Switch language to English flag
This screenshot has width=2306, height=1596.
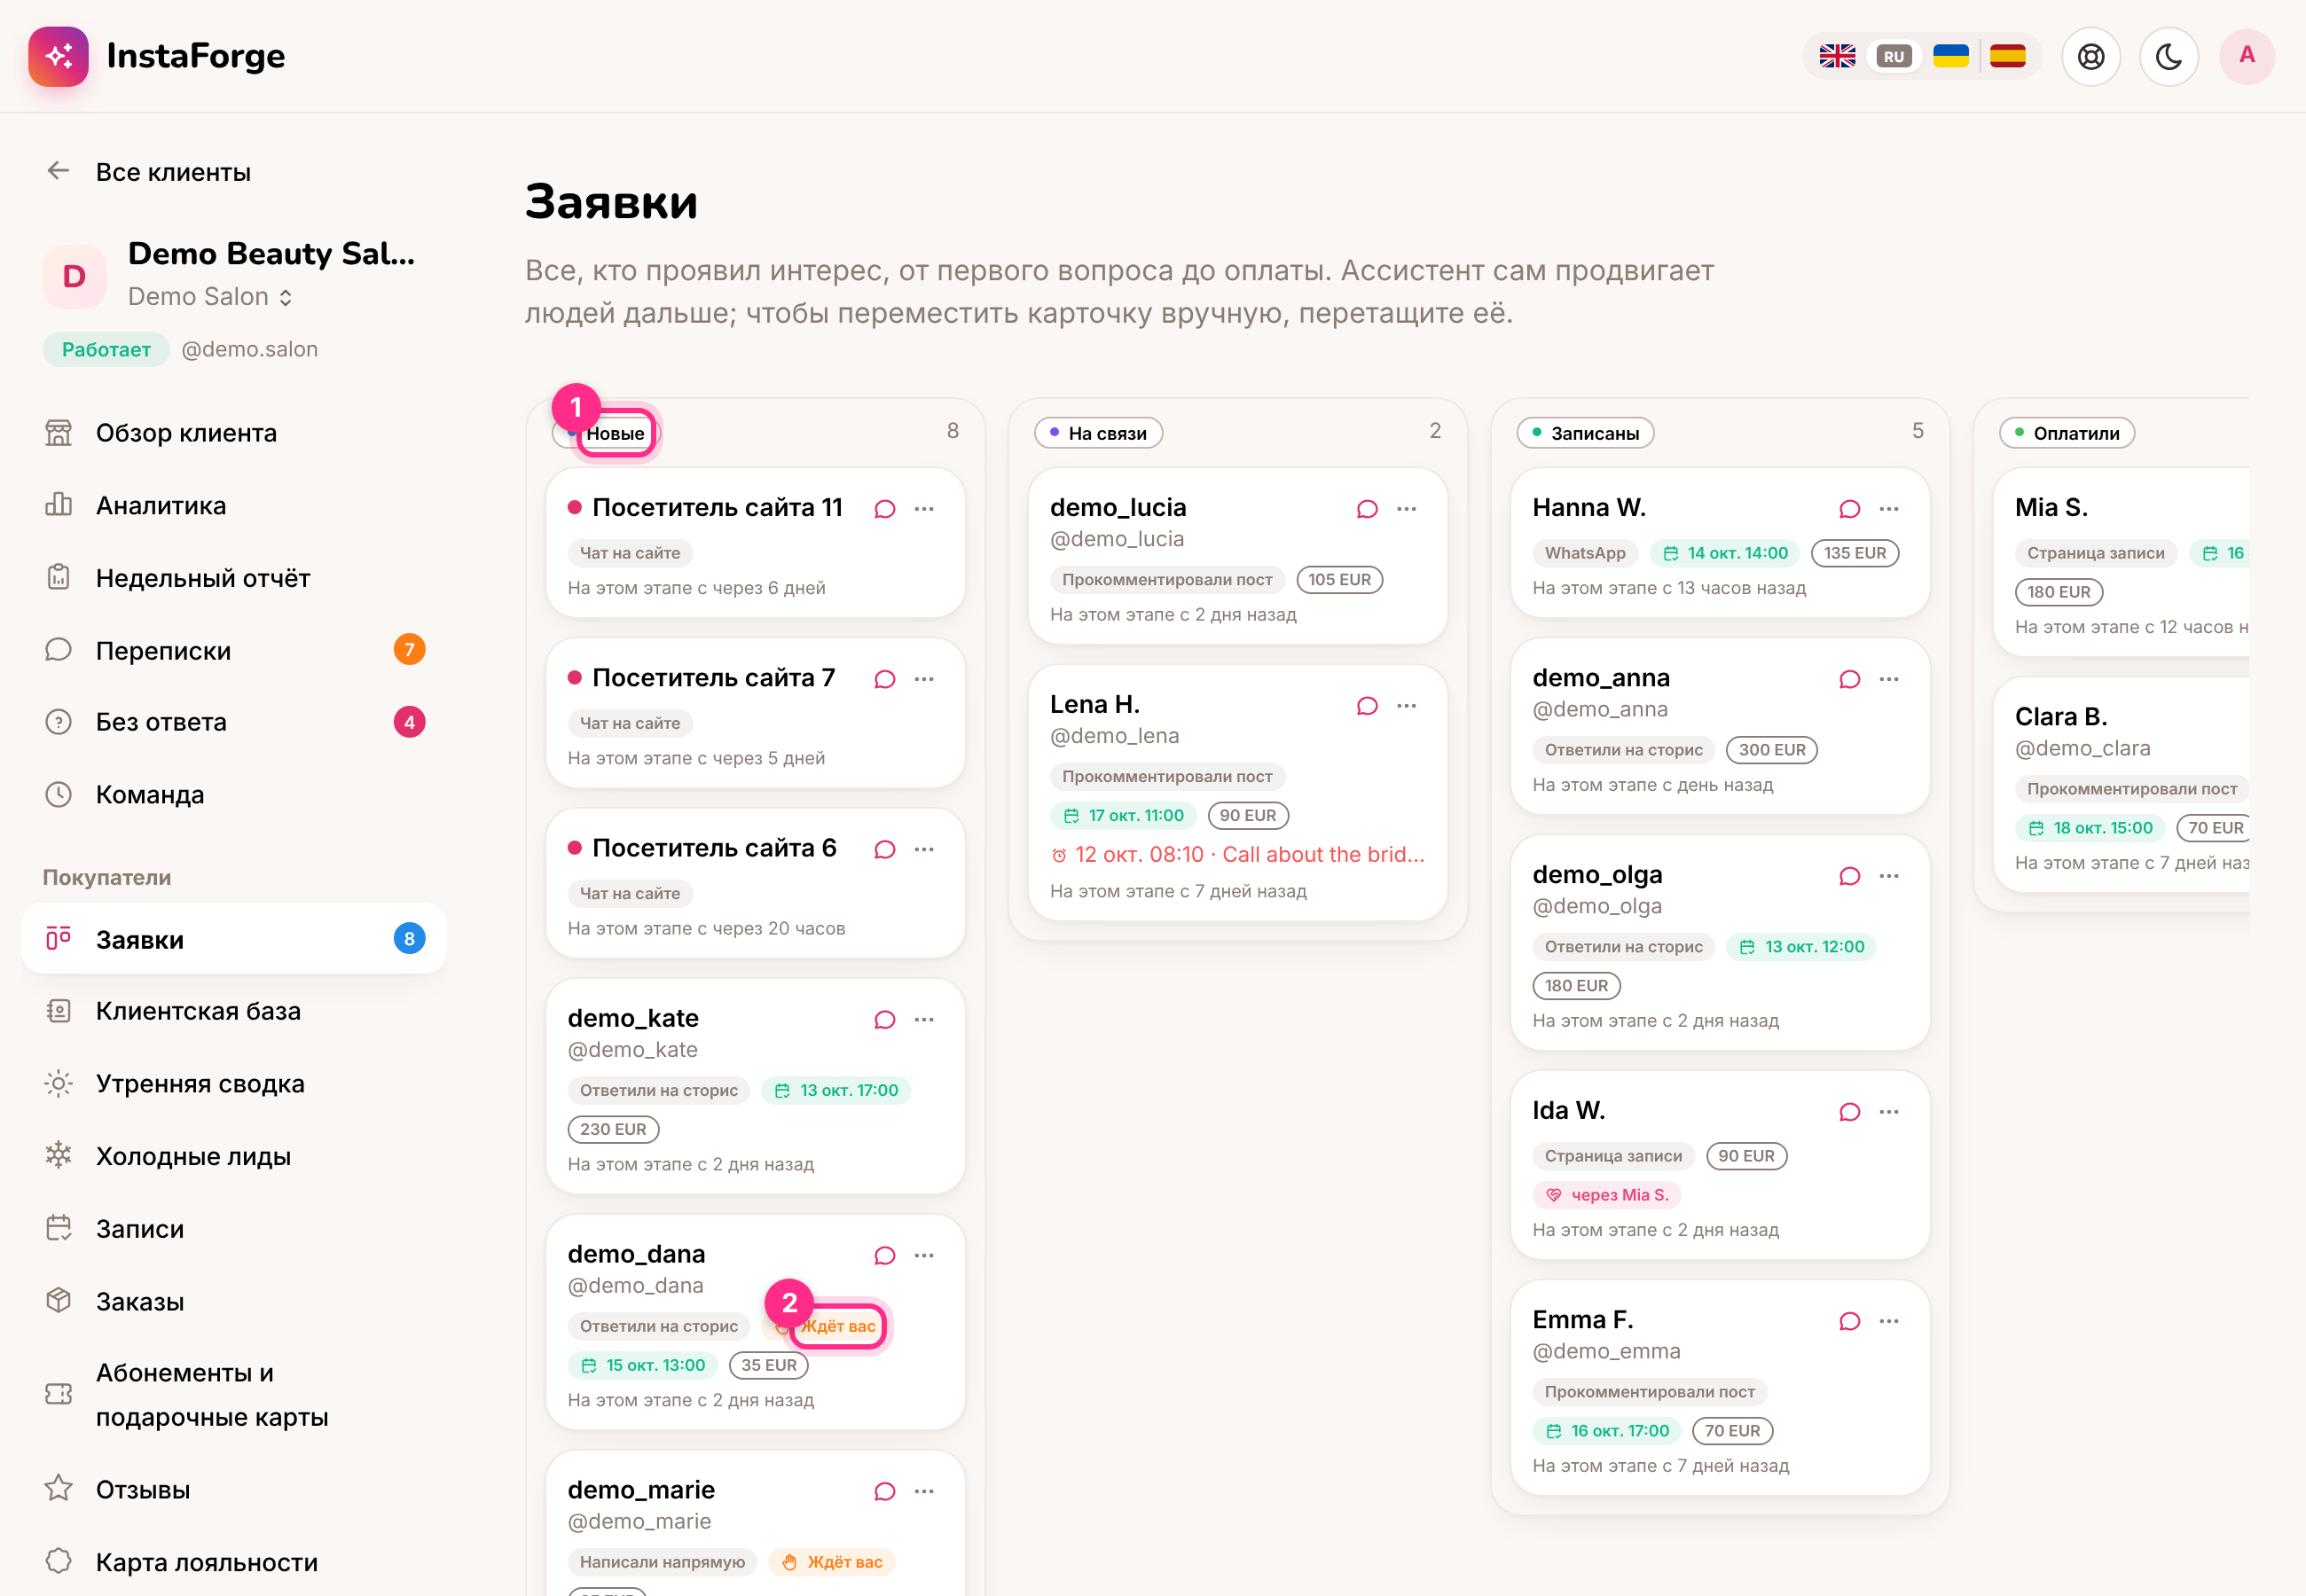pyautogui.click(x=1837, y=56)
